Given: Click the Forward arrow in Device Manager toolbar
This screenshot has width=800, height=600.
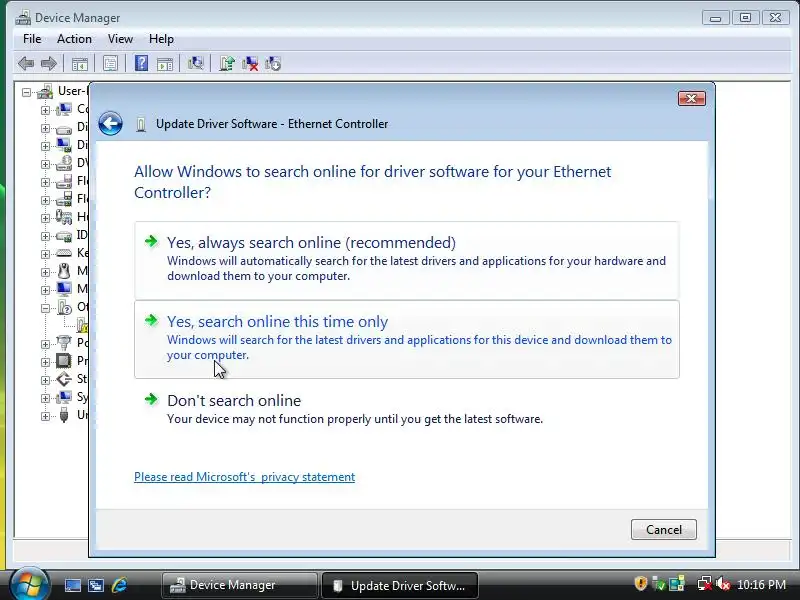Looking at the screenshot, I should coord(48,63).
